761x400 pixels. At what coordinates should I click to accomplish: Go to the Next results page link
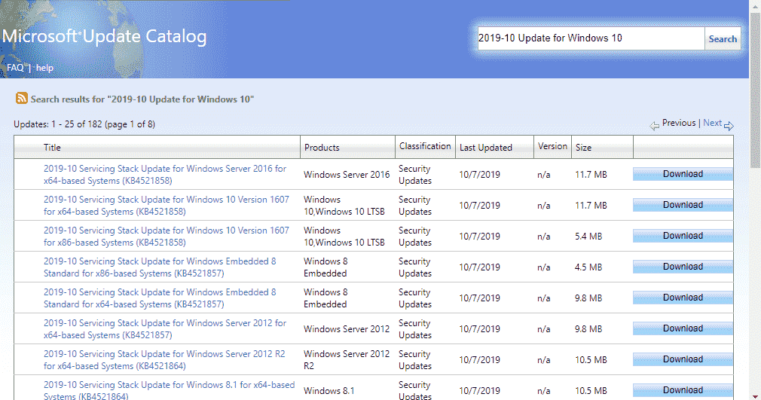[712, 123]
